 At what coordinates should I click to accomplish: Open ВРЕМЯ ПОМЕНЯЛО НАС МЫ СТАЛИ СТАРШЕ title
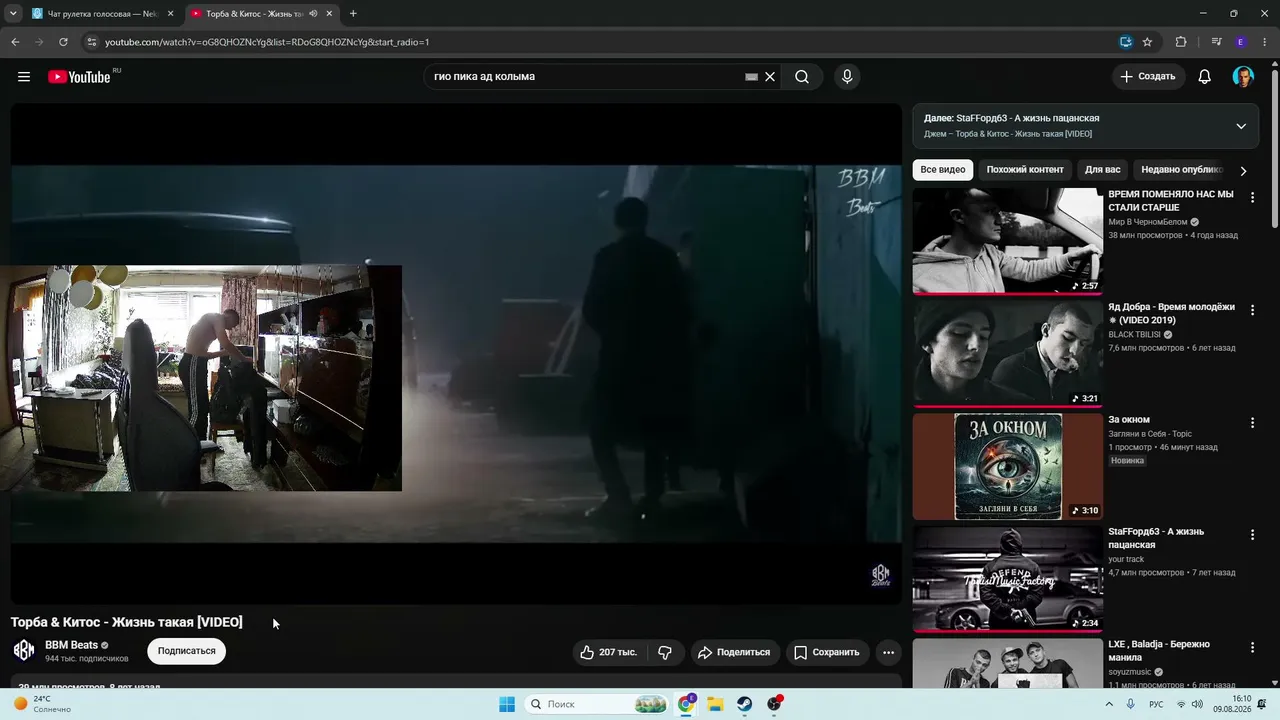[x=1171, y=201]
